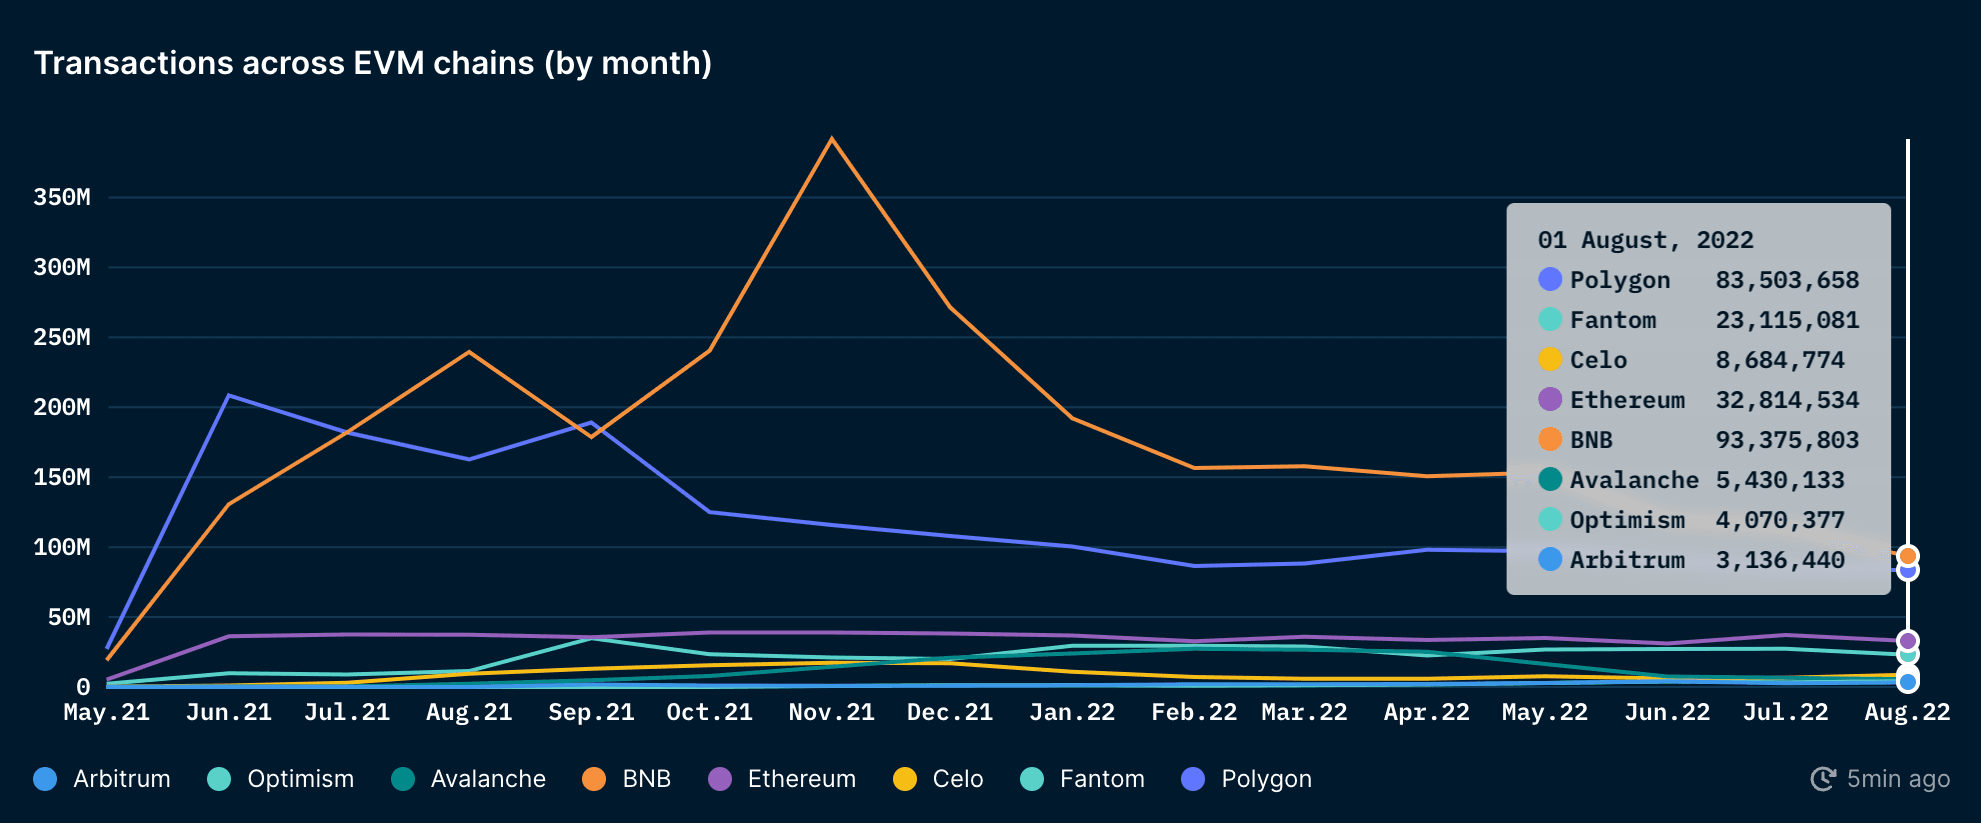This screenshot has width=1981, height=823.
Task: Click the Polygon legend label
Action: tap(1266, 779)
